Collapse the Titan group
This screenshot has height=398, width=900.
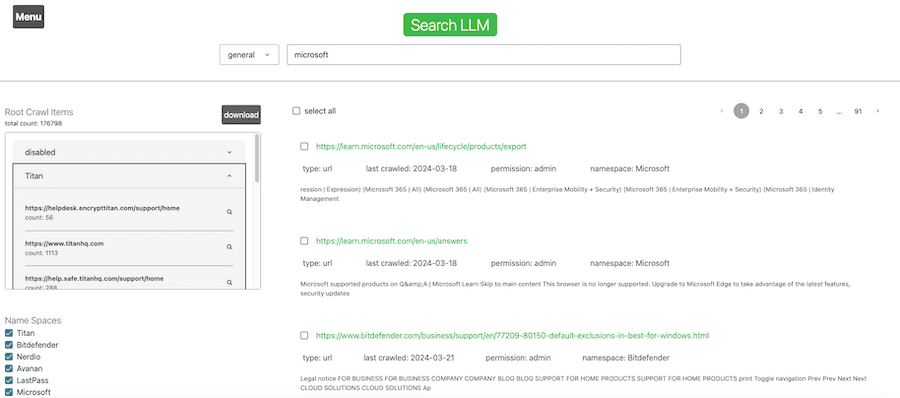[x=129, y=176]
